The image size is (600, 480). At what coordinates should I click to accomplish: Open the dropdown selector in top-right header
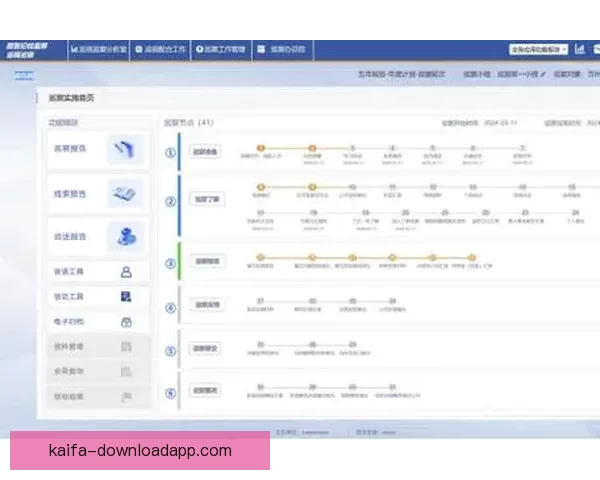538,49
